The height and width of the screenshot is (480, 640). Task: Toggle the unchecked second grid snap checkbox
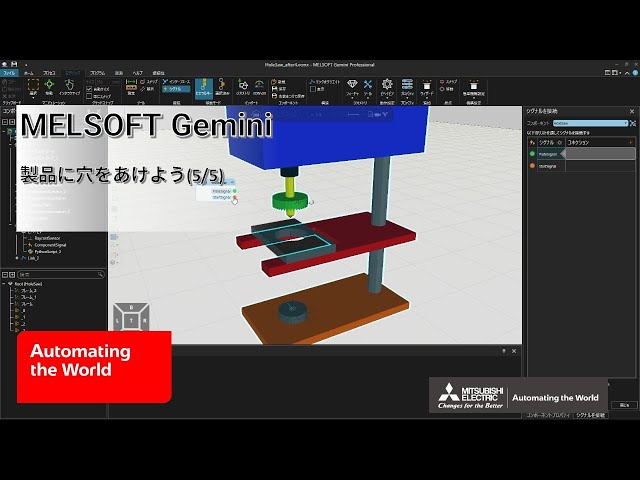[x=89, y=96]
